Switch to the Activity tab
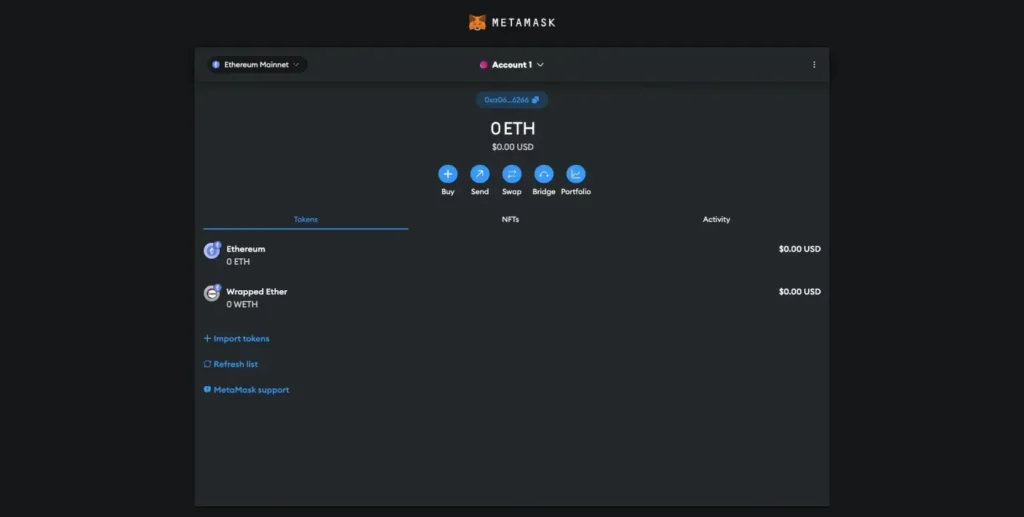 tap(716, 220)
